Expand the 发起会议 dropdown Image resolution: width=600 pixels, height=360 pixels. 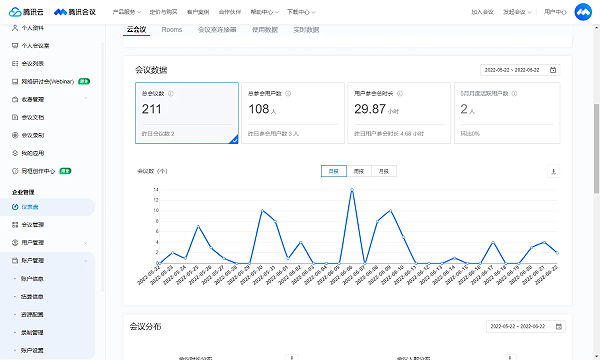coord(517,12)
